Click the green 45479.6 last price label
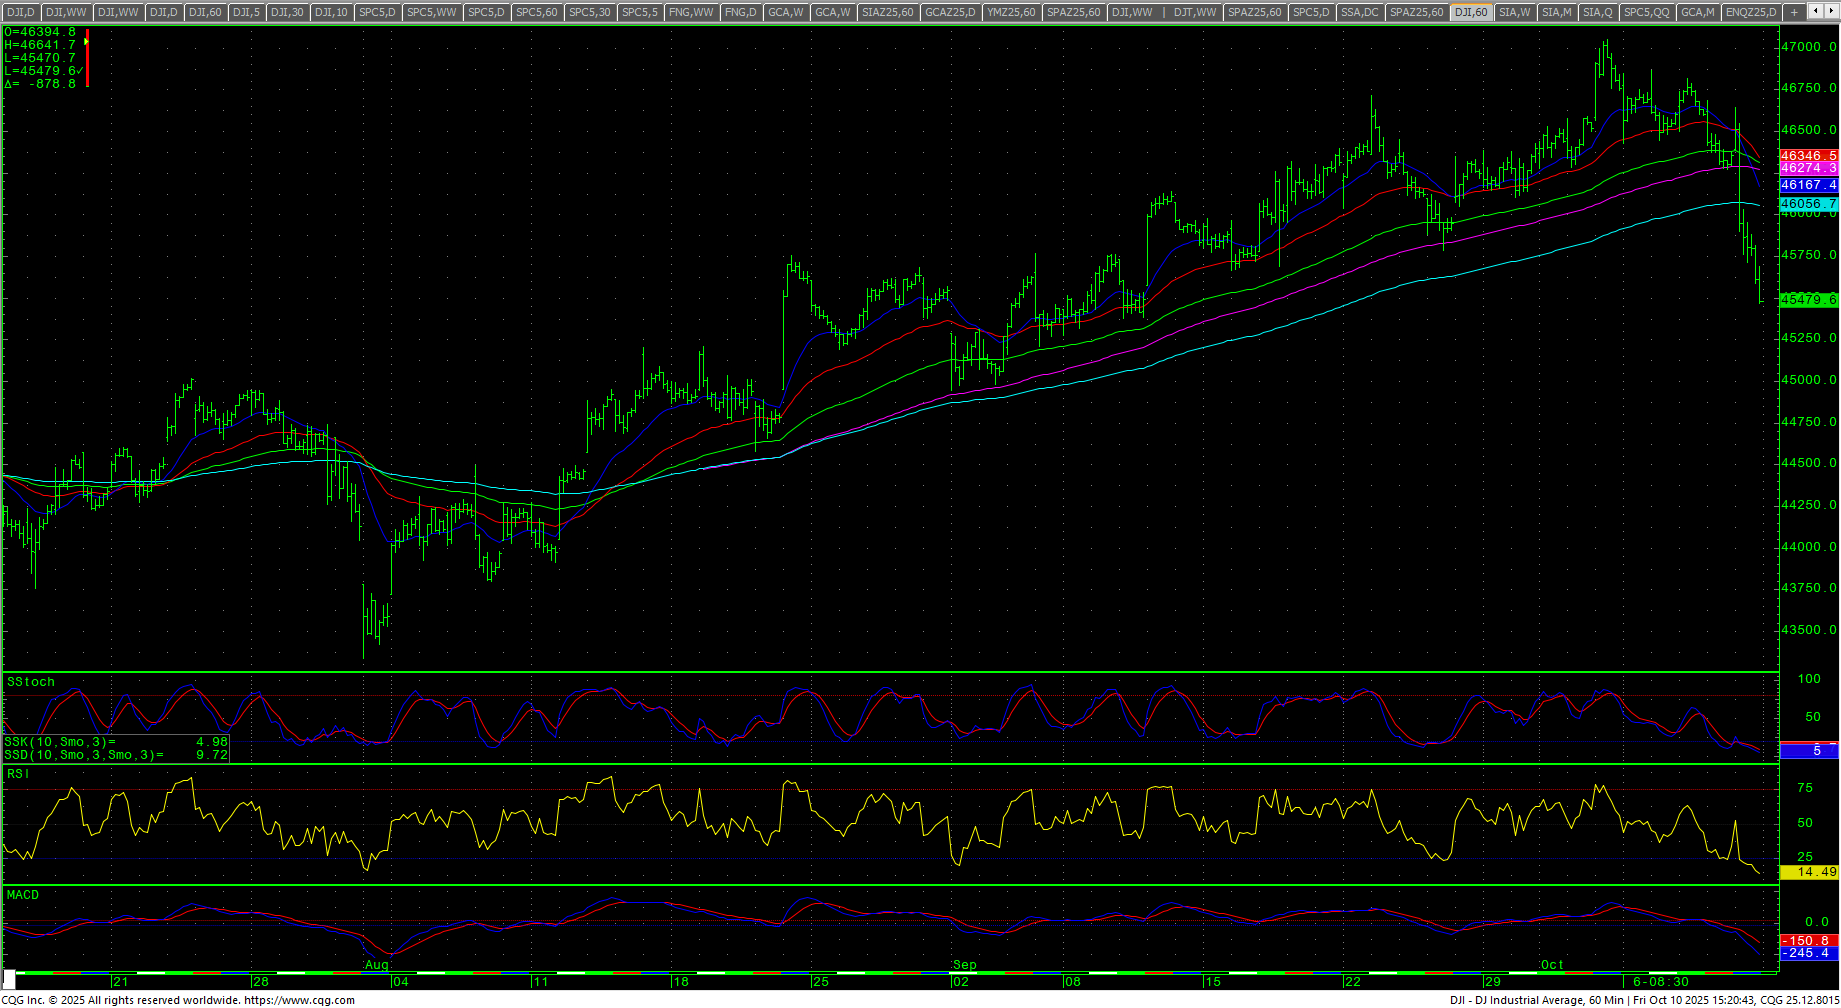Viewport: 1841px width, 1008px height. click(x=1808, y=300)
